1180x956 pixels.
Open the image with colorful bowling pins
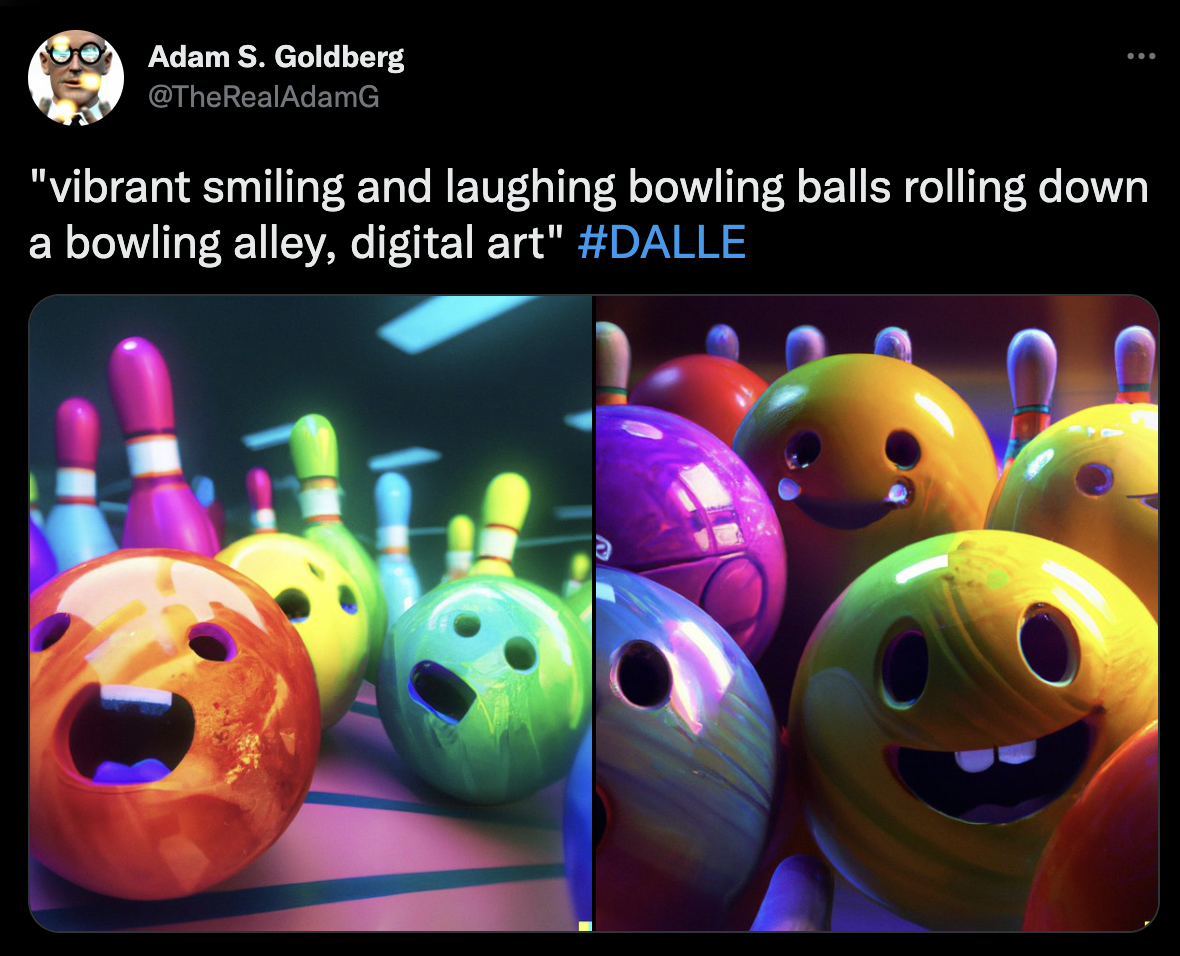point(310,613)
